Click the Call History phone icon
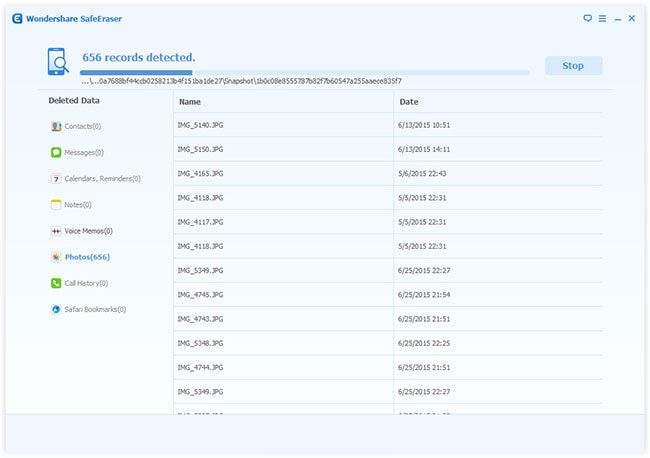The height and width of the screenshot is (458, 650). tap(56, 283)
